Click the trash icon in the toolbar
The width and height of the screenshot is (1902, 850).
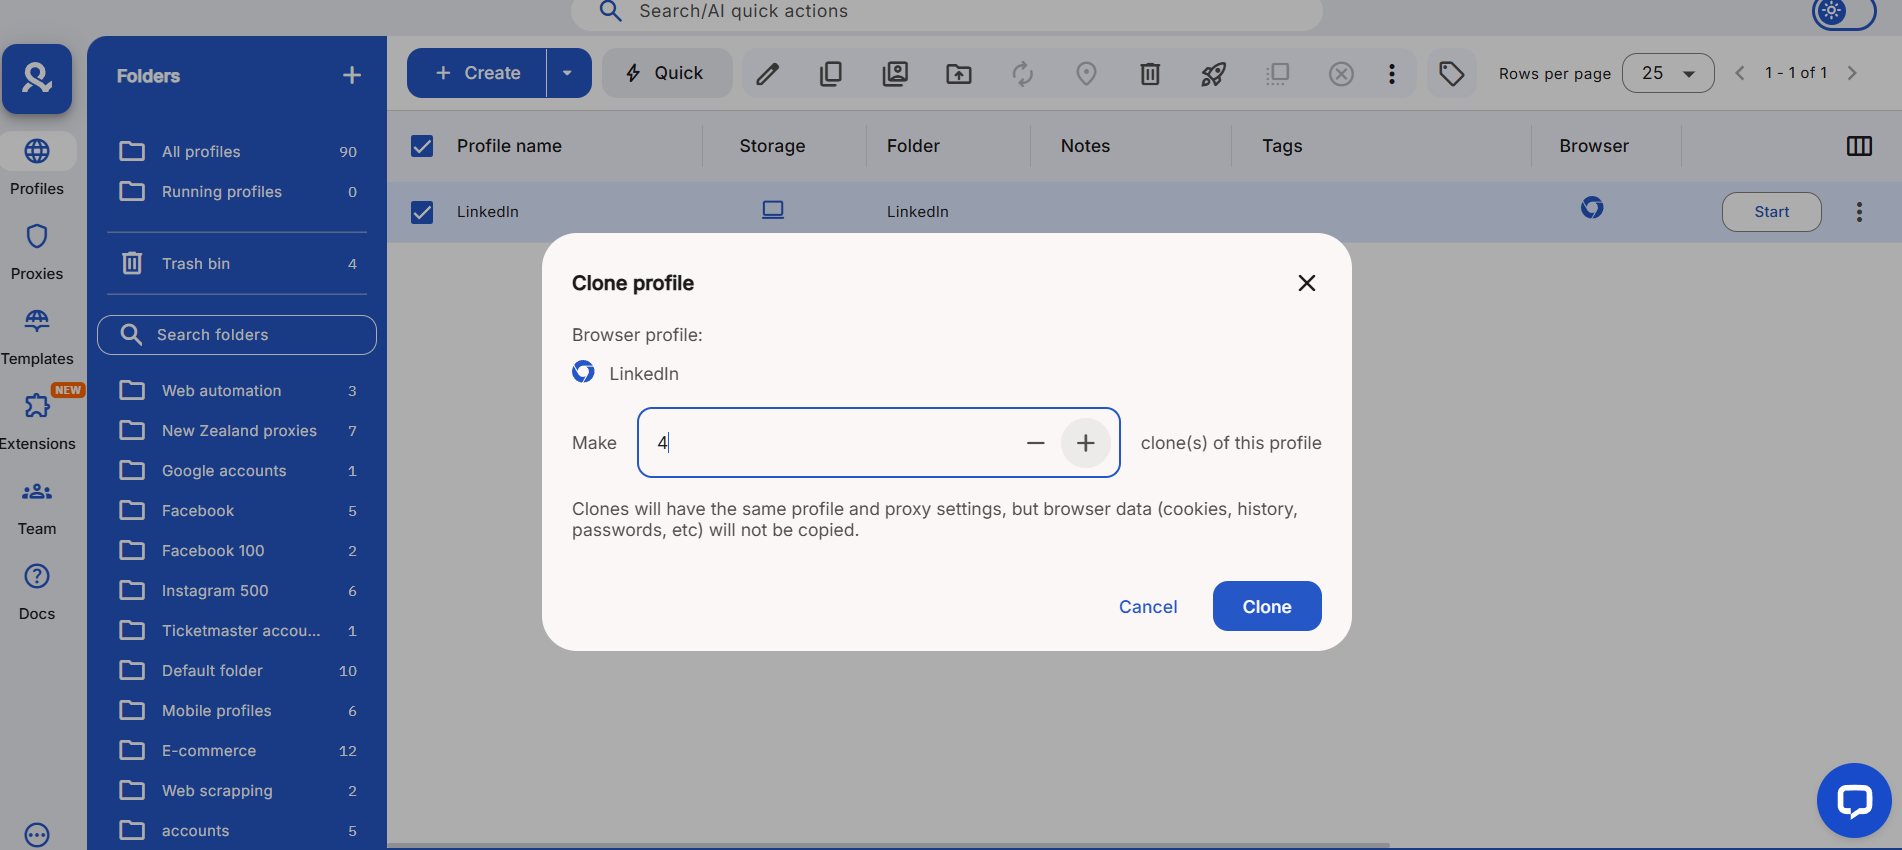tap(1150, 74)
